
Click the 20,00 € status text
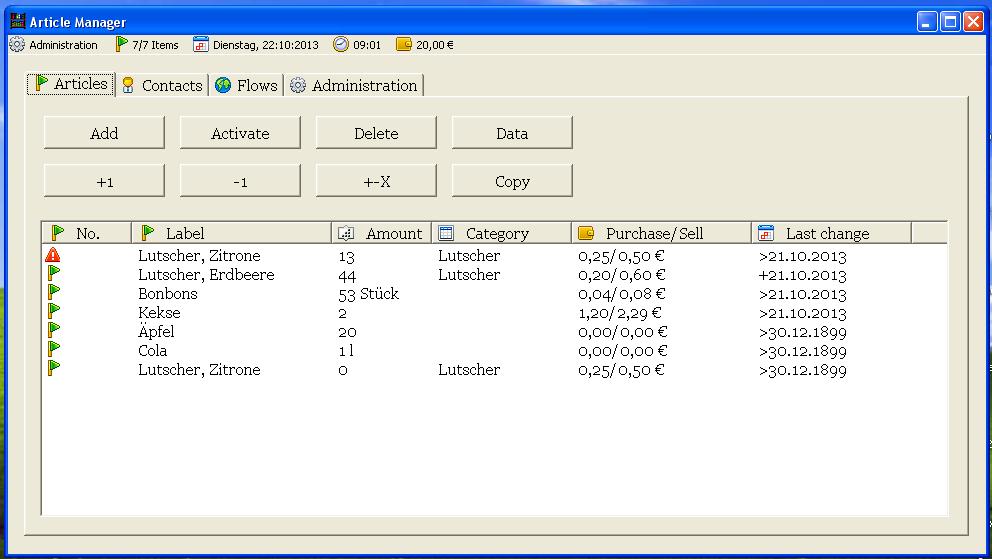pyautogui.click(x=435, y=45)
